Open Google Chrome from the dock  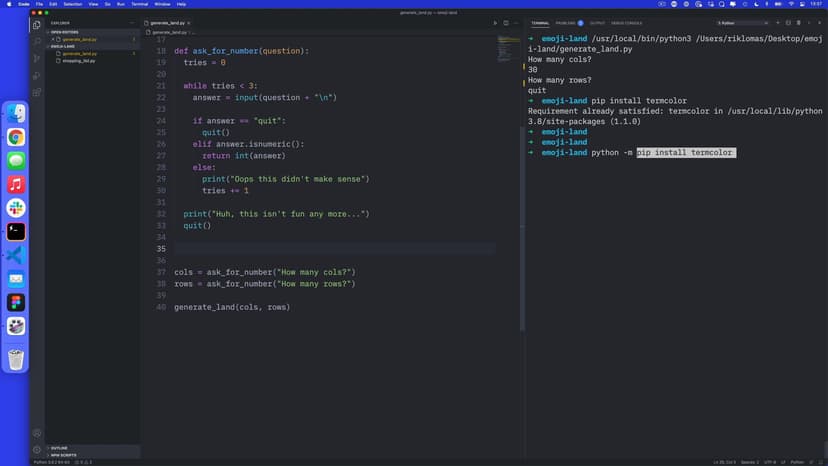16,137
